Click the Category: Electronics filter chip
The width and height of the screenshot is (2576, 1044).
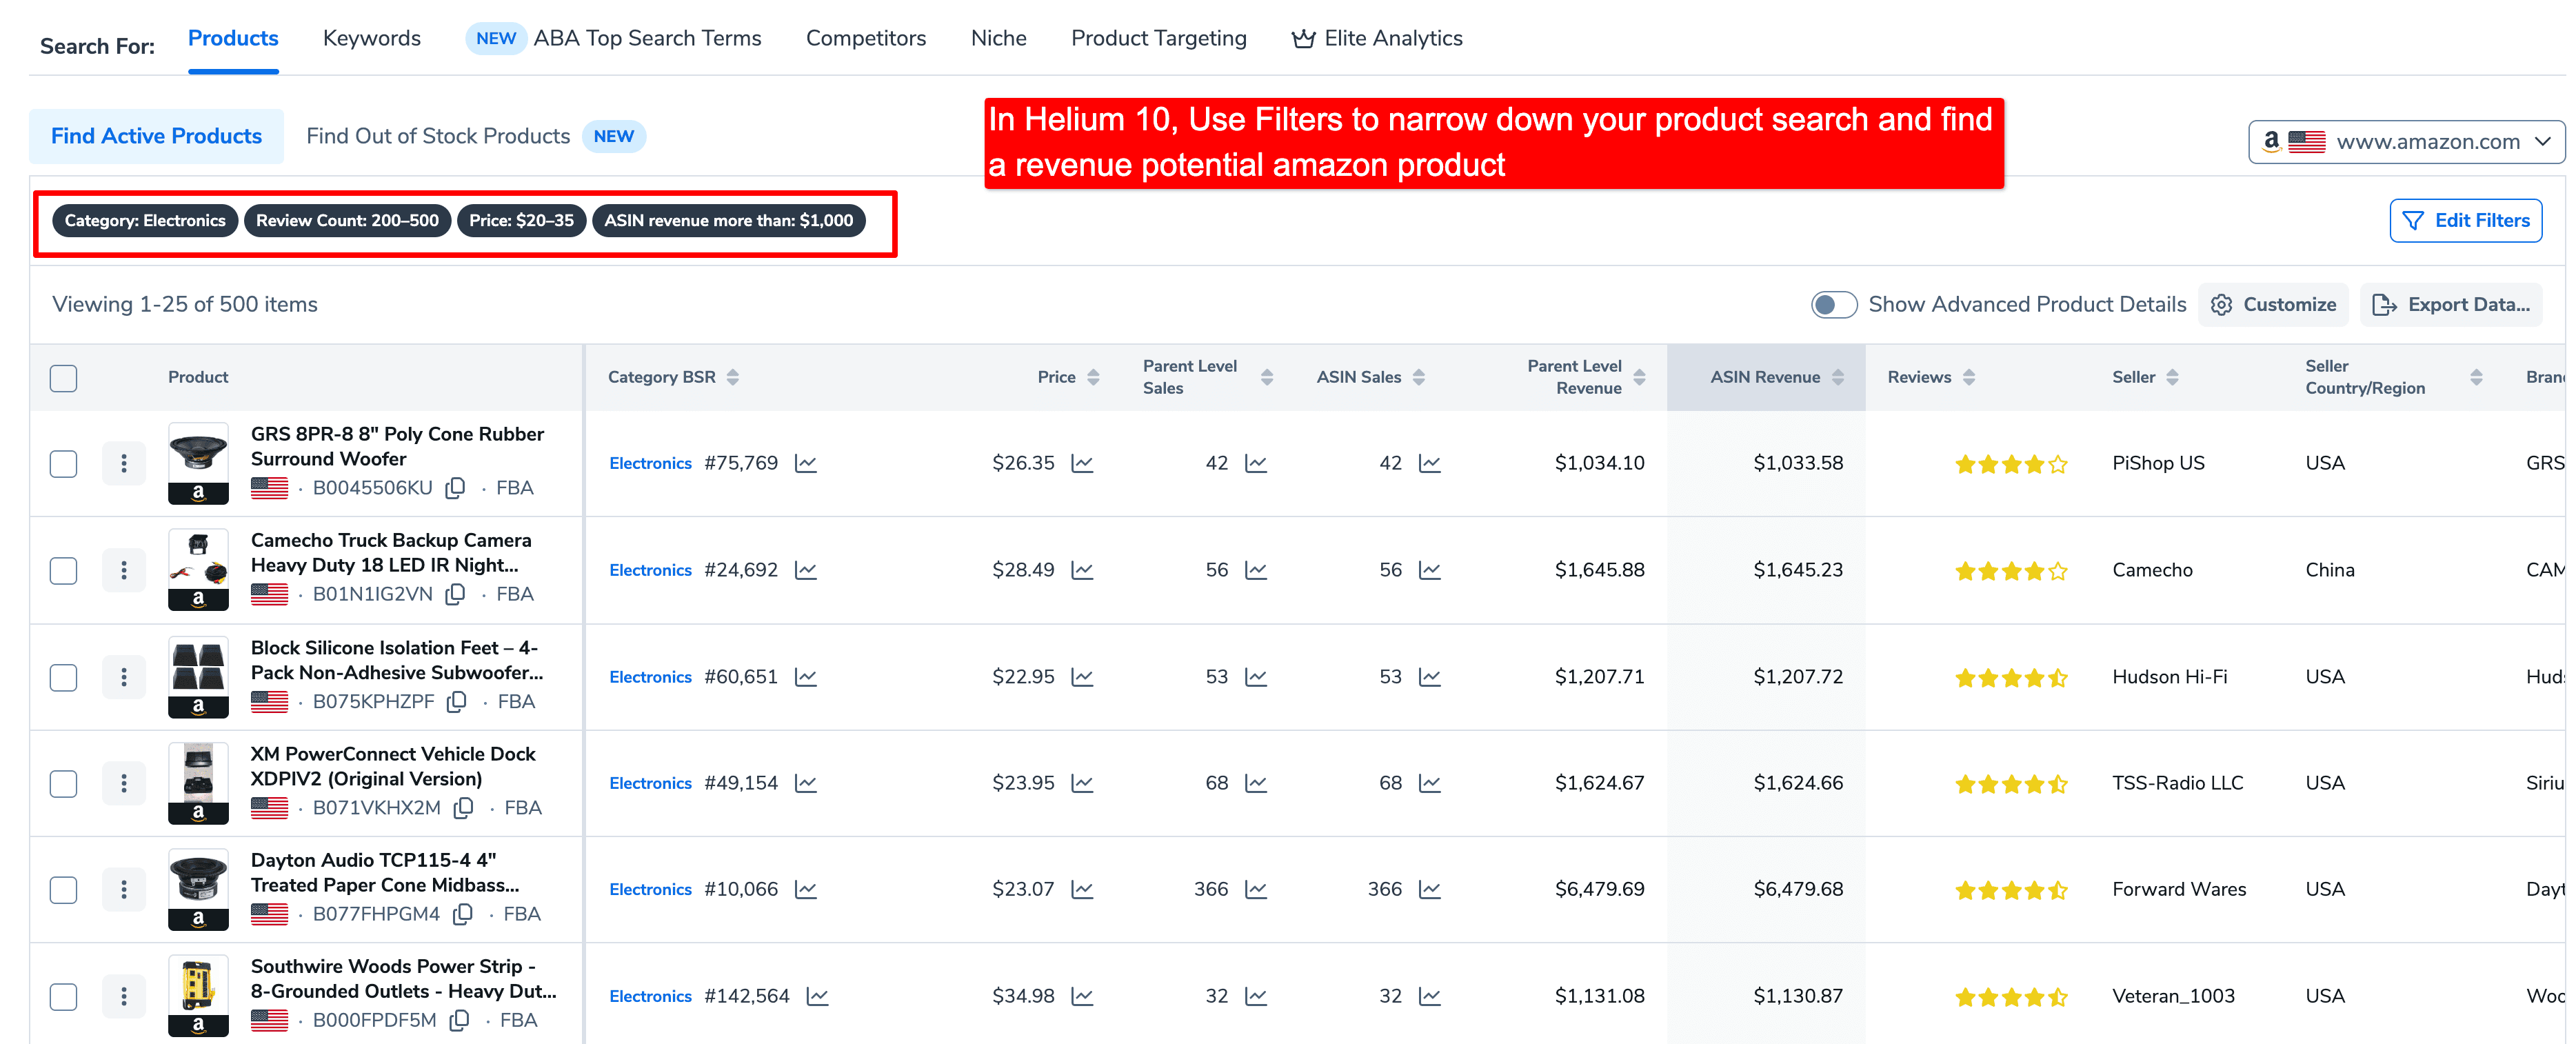(145, 220)
